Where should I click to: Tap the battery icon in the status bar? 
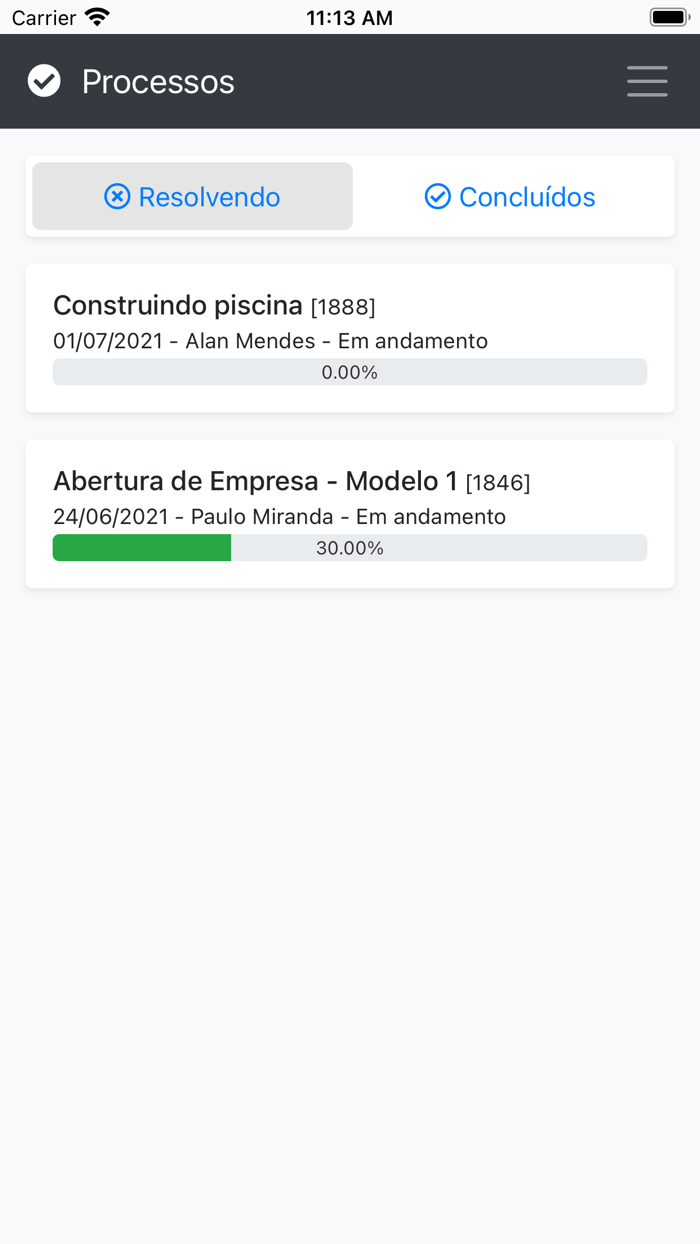click(666, 16)
